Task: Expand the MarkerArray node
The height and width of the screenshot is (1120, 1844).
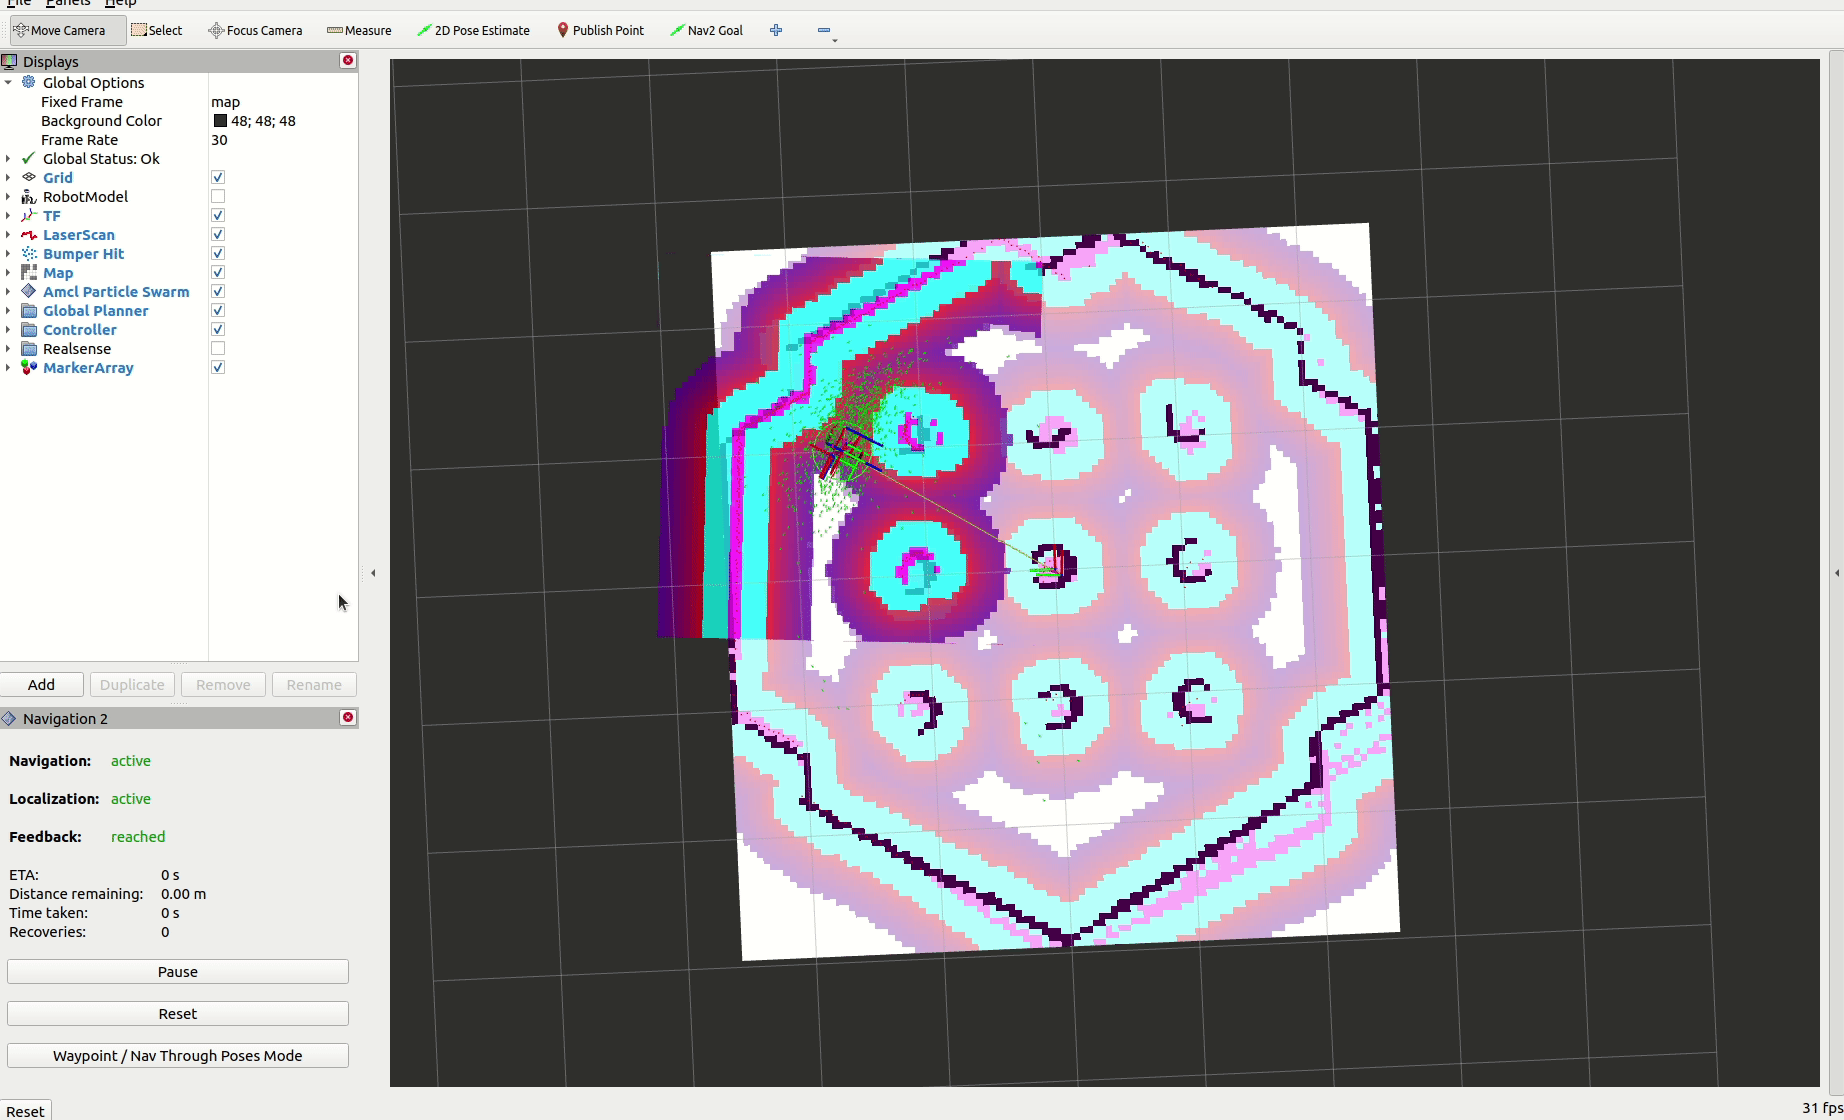Action: click(8, 367)
